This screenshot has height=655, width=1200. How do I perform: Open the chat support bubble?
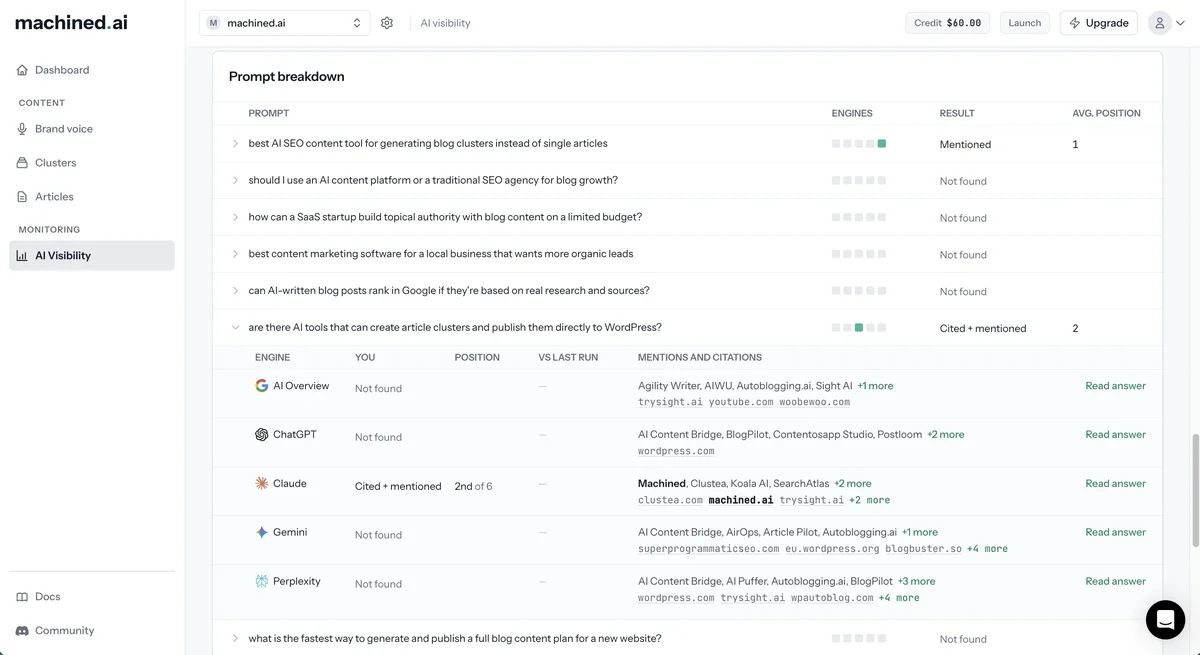click(1165, 620)
